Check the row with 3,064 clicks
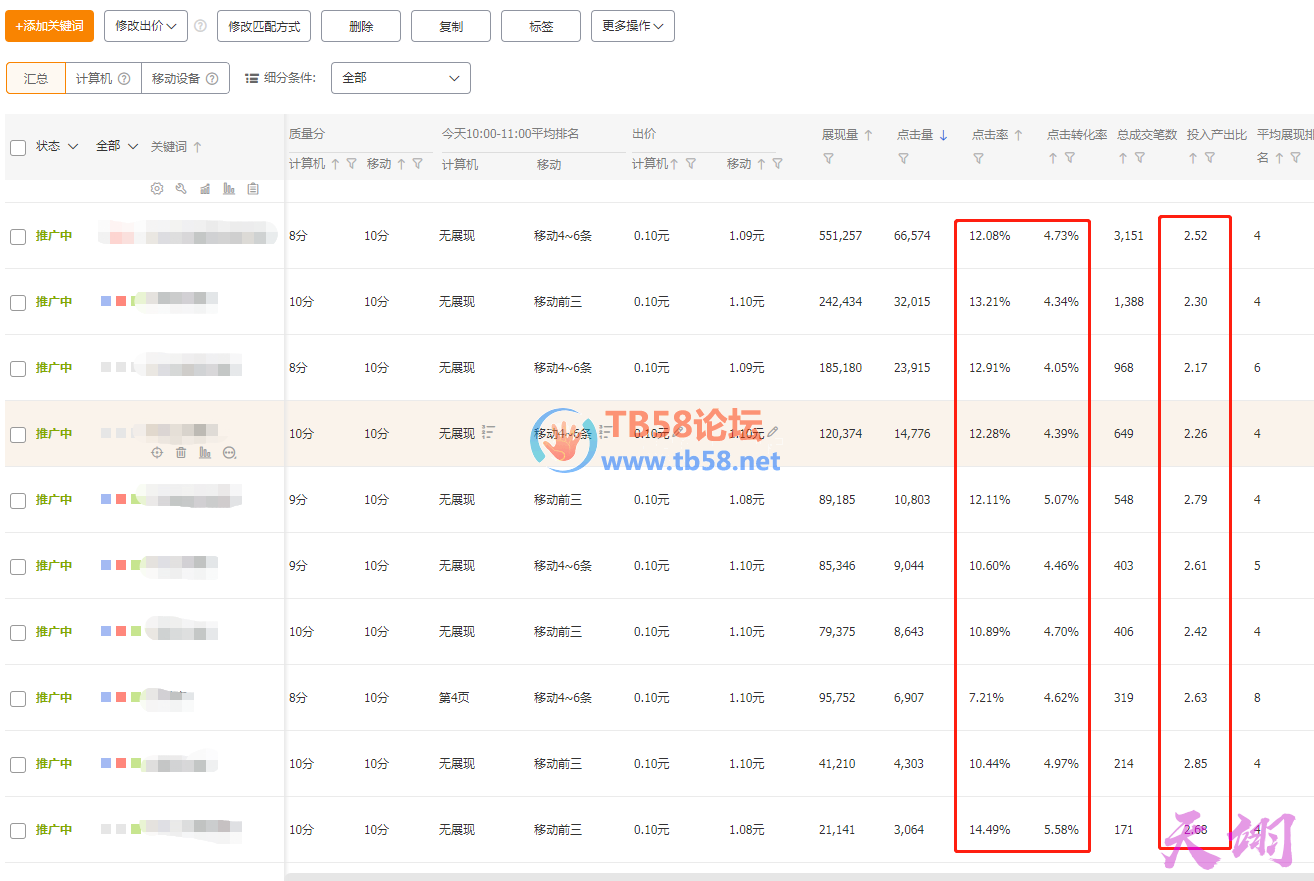This screenshot has height=881, width=1314. (18, 830)
